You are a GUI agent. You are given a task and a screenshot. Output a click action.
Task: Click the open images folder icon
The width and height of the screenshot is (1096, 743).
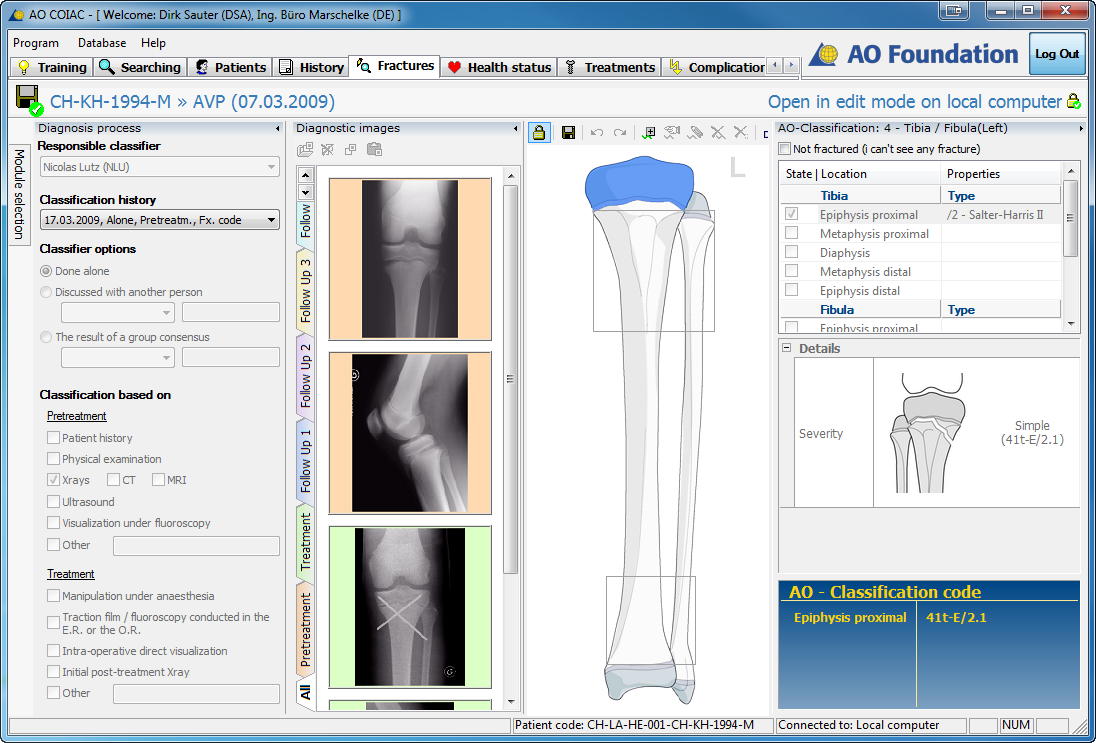point(305,150)
